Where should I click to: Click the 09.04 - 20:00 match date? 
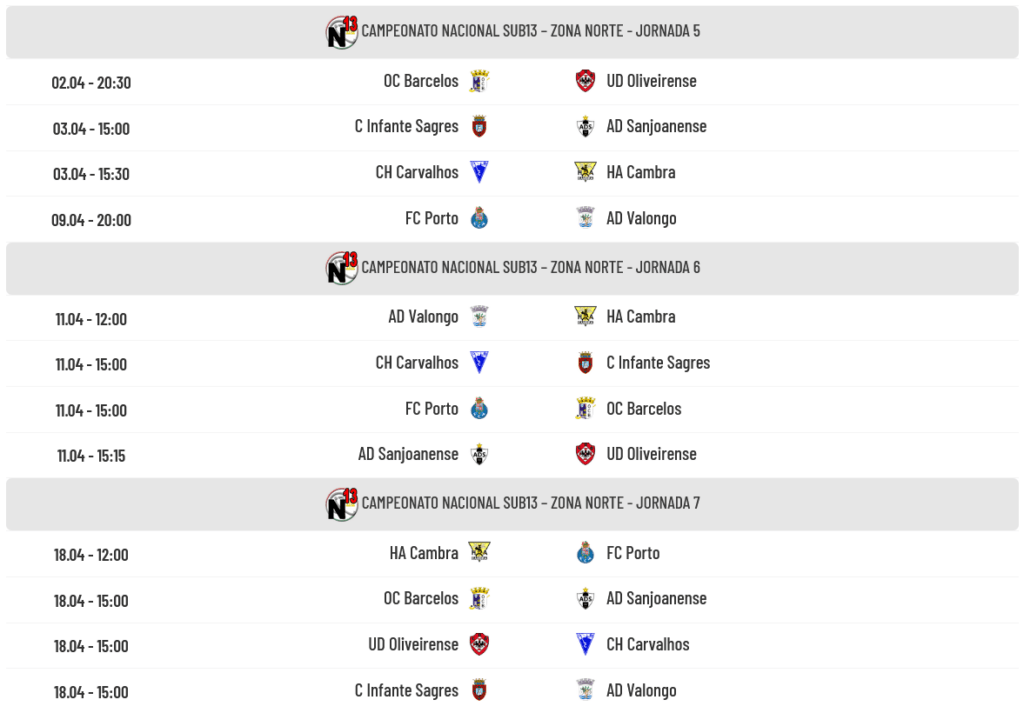coord(91,220)
